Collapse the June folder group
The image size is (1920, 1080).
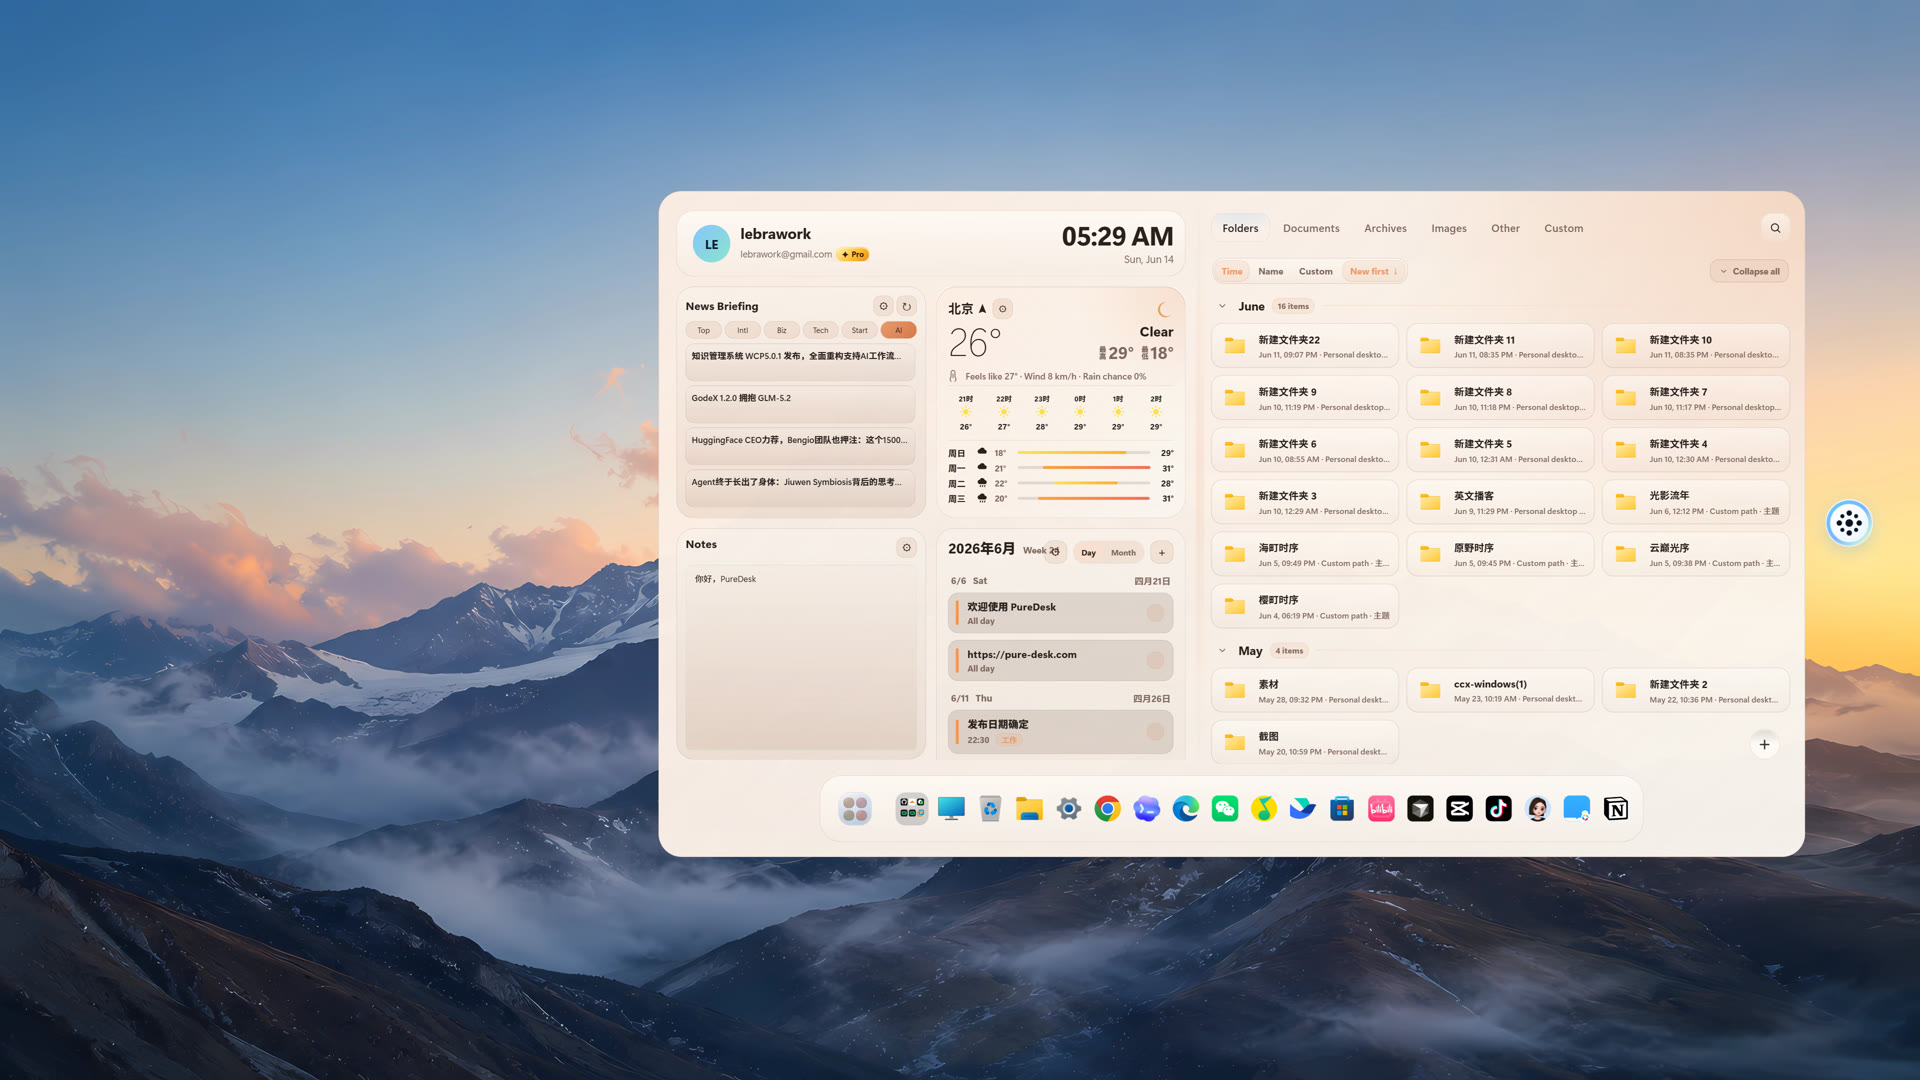[x=1222, y=307]
